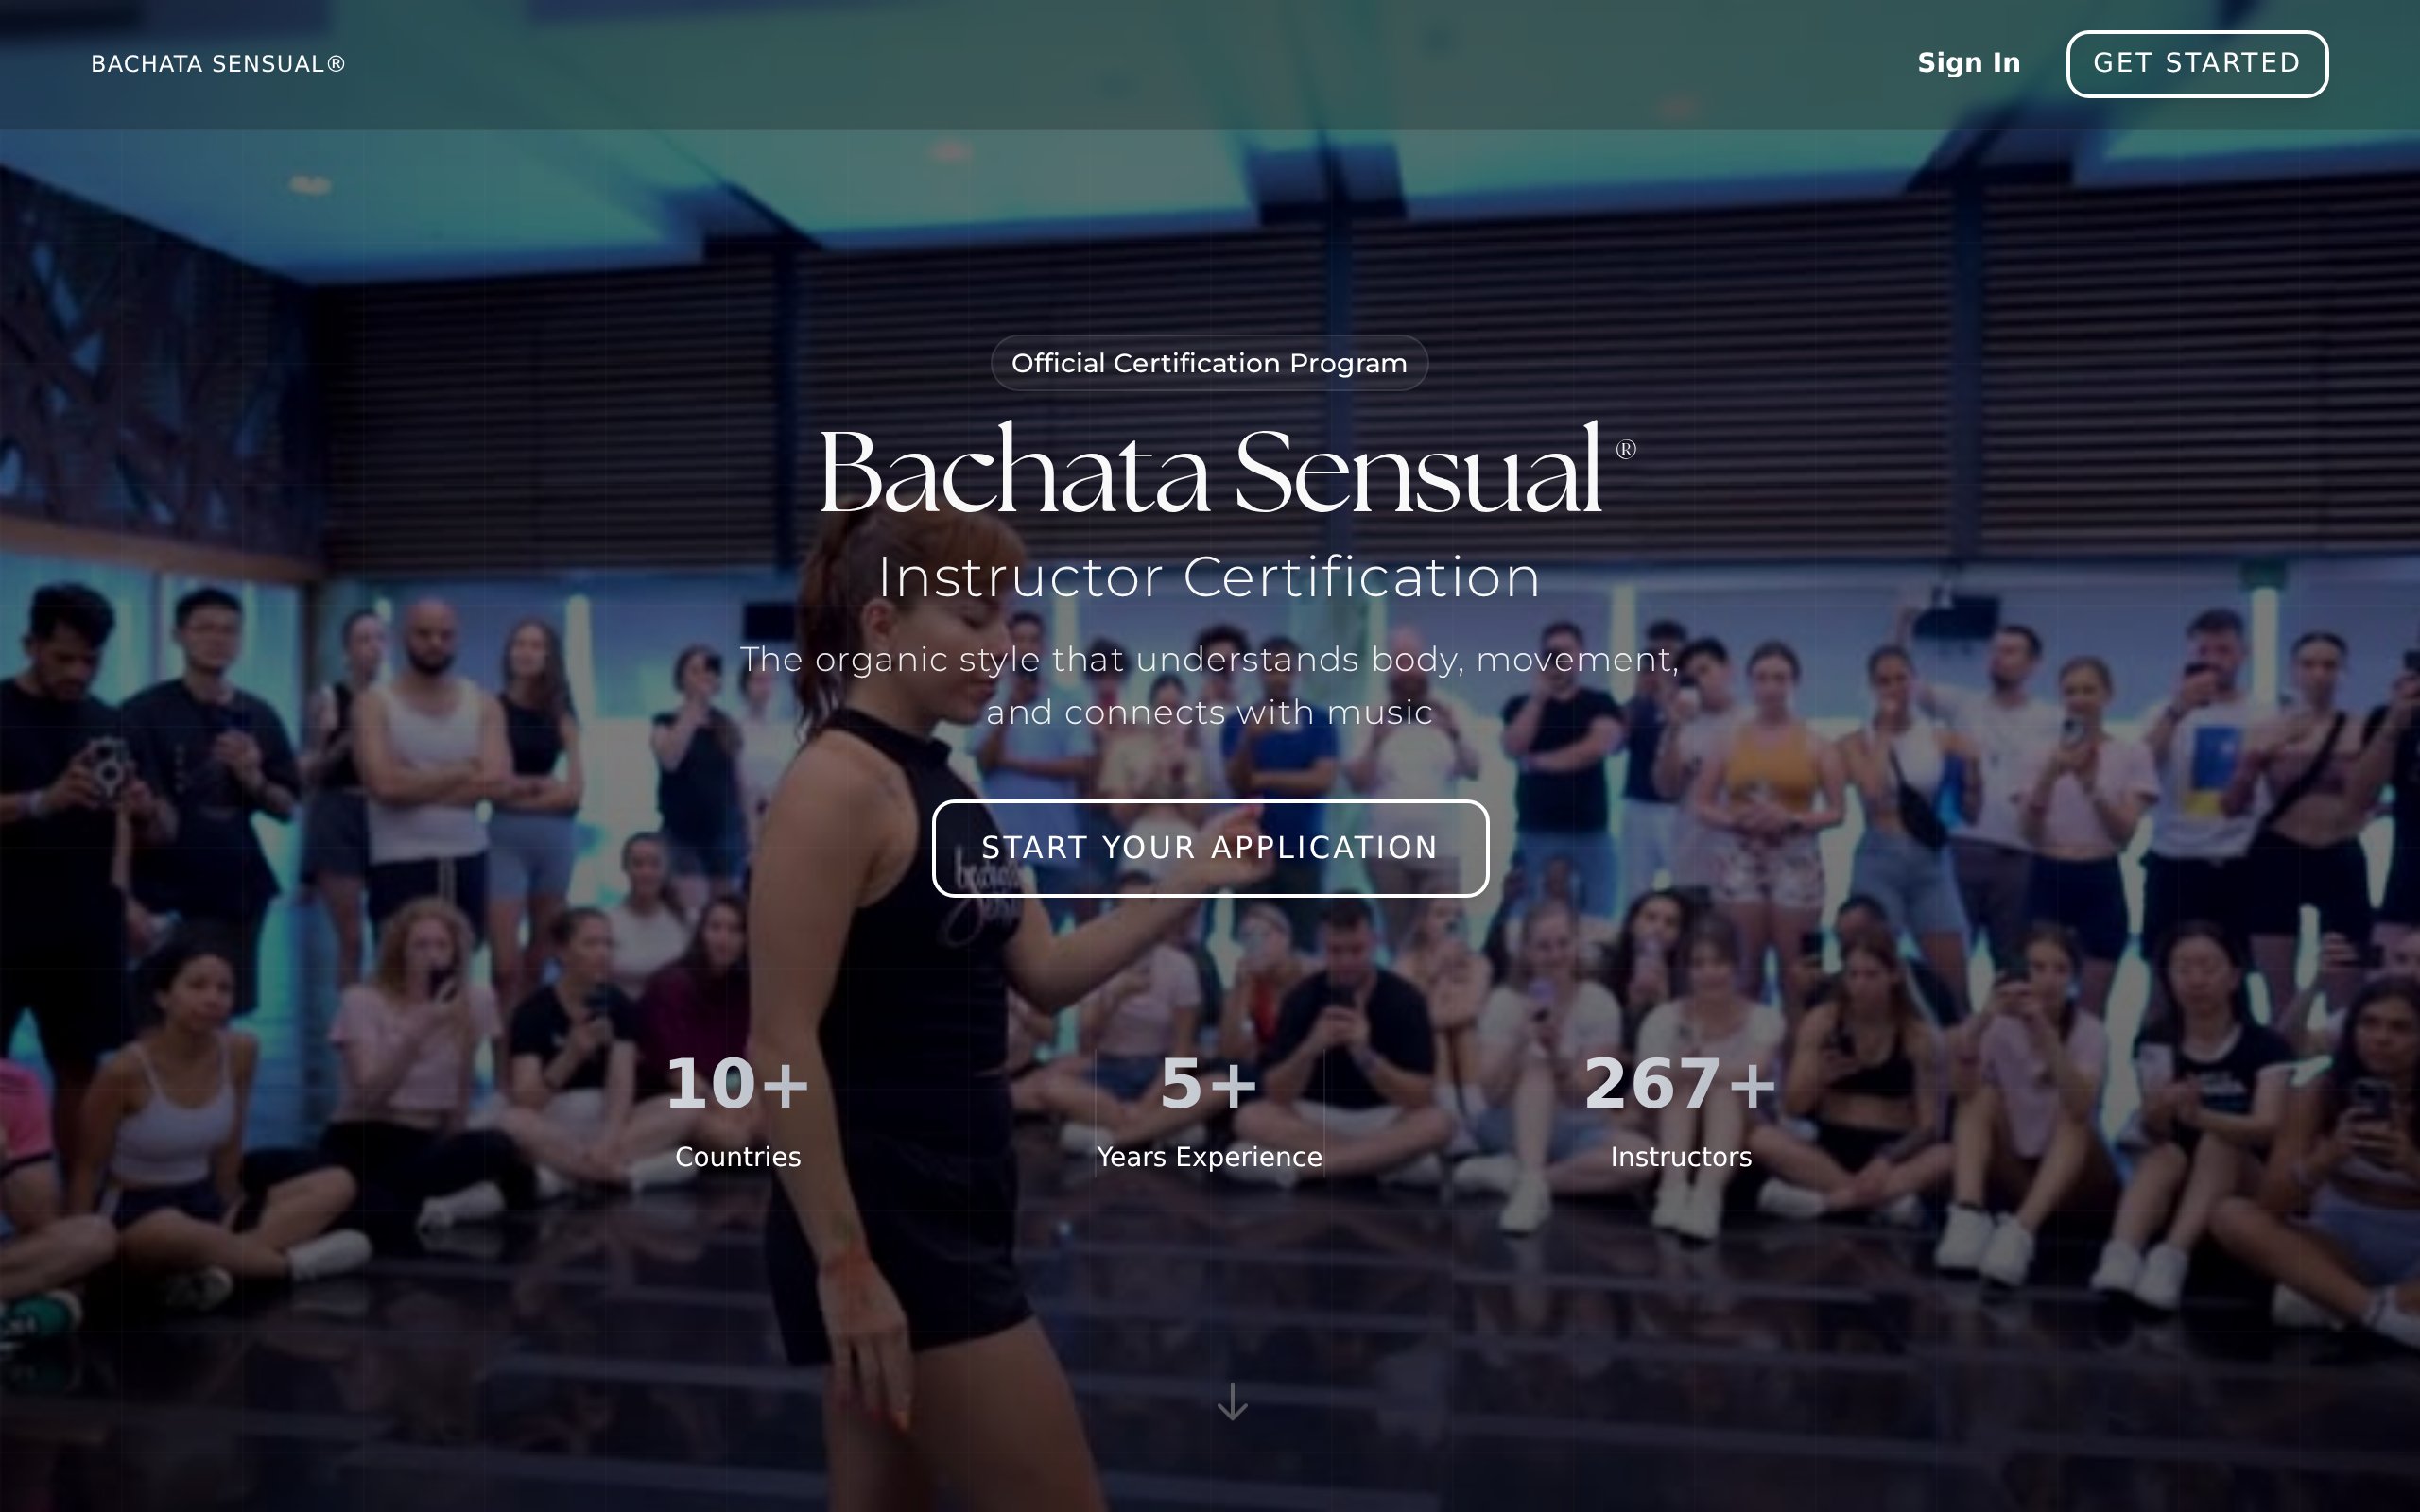The height and width of the screenshot is (1512, 2420).
Task: Select the 5+ statistic number
Action: tap(1209, 1084)
